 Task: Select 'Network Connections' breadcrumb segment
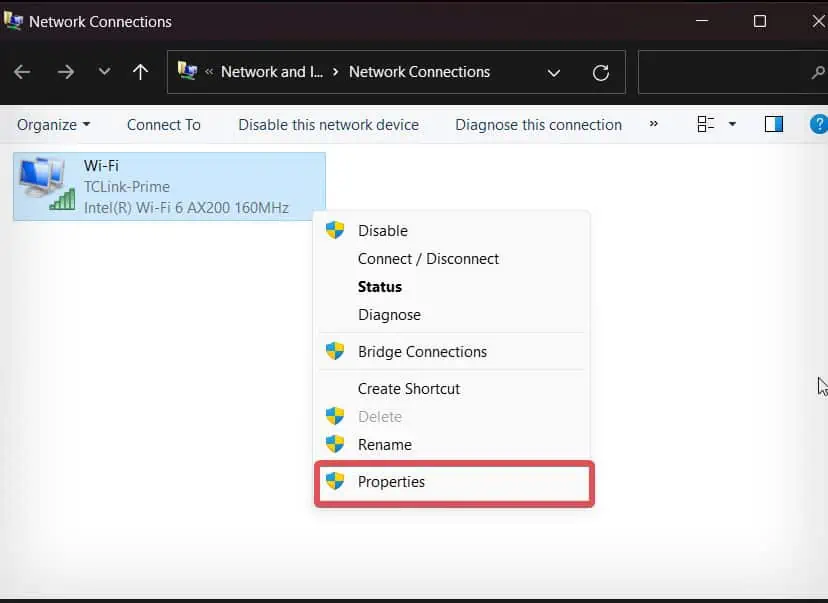[419, 72]
